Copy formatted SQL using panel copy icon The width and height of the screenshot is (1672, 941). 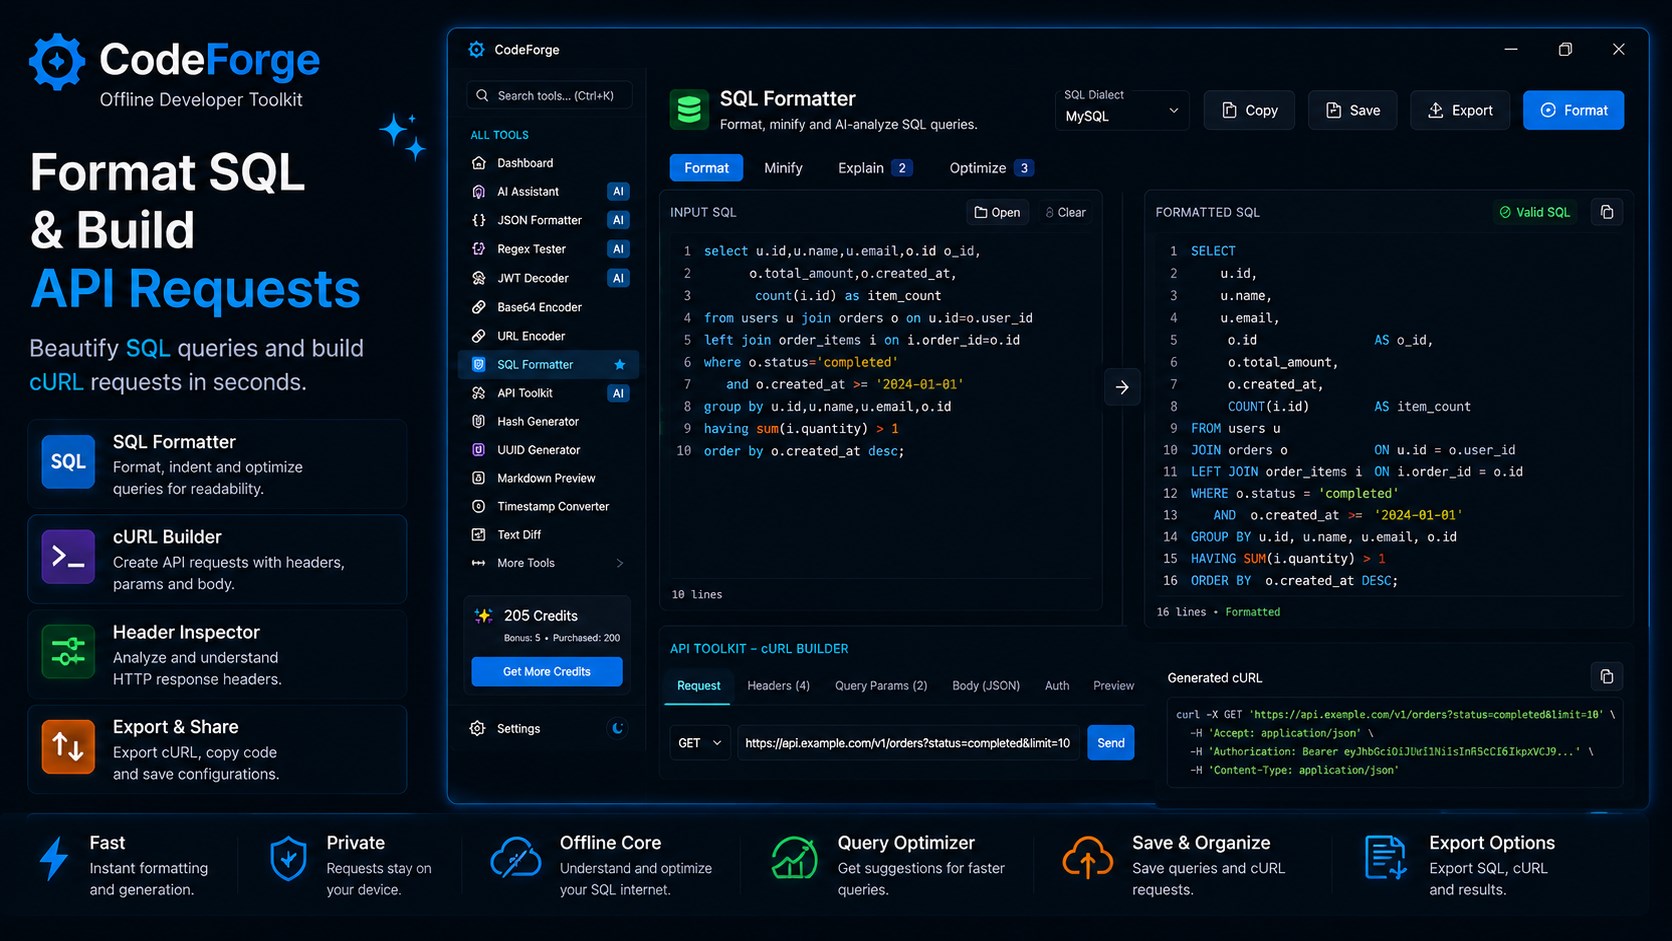tap(1607, 212)
